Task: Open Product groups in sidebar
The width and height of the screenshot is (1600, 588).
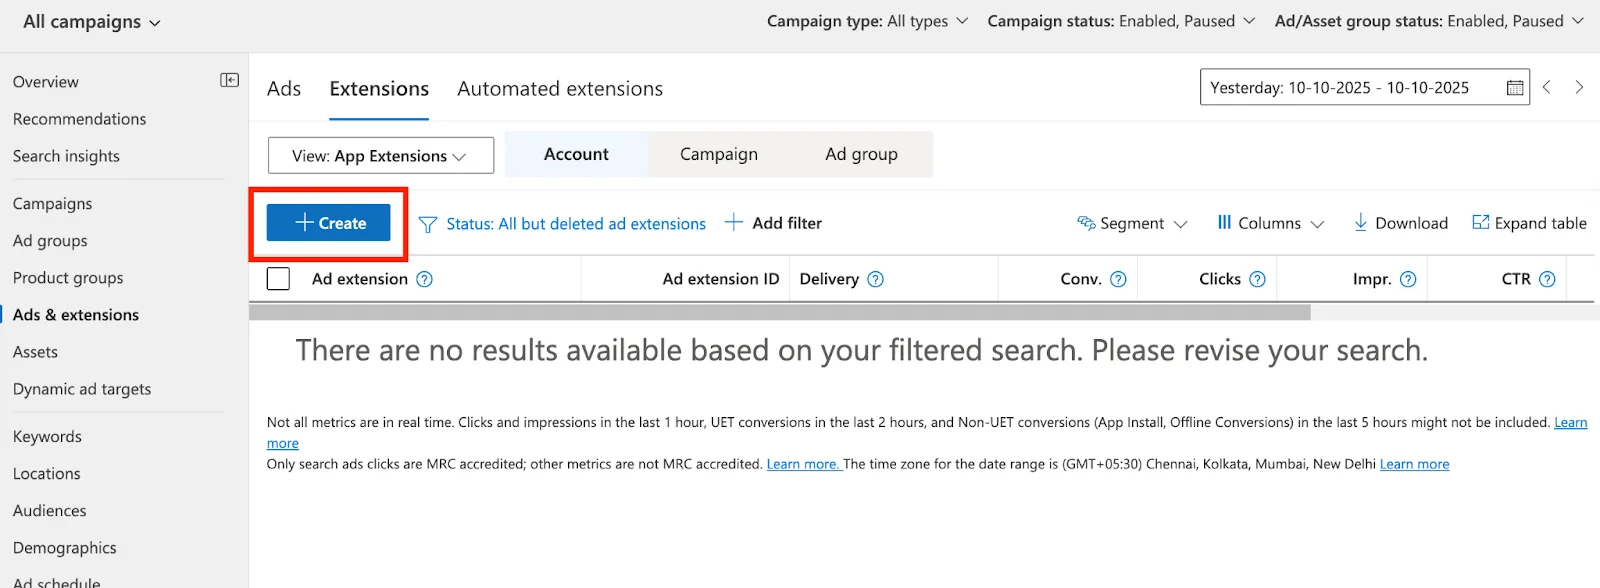Action: click(x=68, y=278)
